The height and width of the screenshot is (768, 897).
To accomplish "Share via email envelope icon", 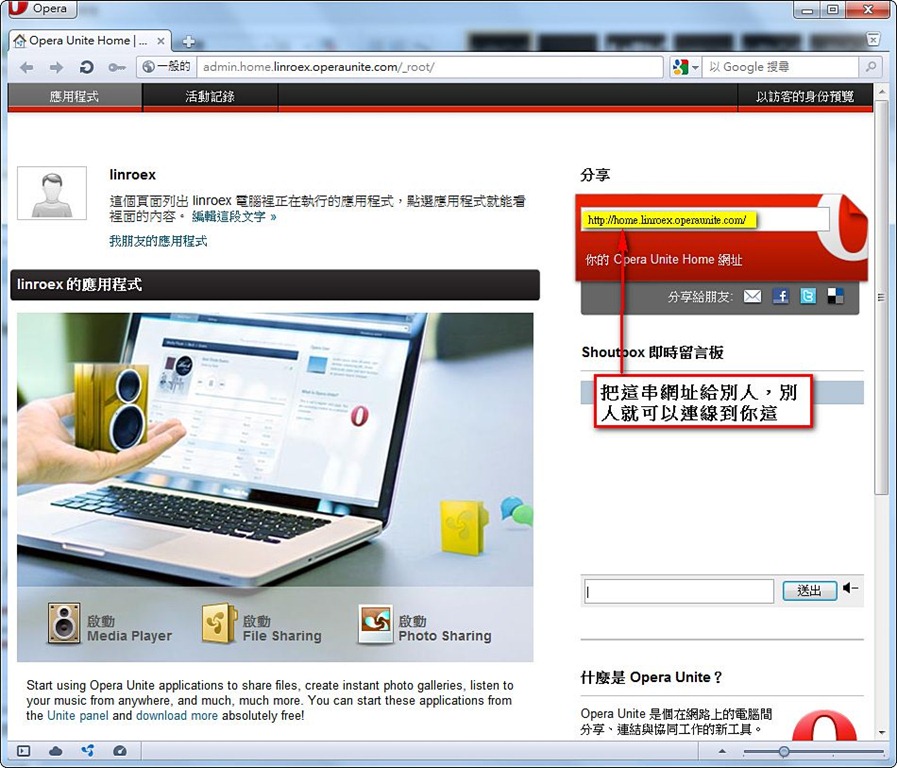I will 752,296.
